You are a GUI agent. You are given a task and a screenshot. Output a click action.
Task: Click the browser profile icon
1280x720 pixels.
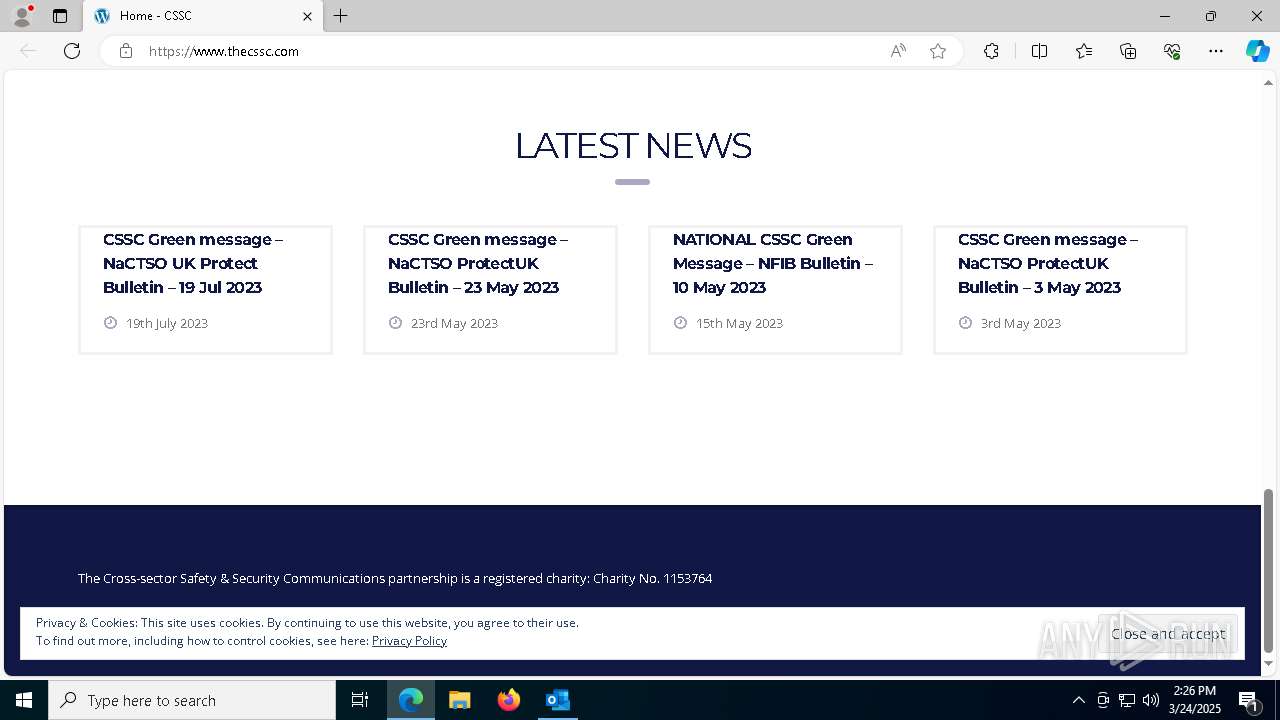click(x=22, y=16)
